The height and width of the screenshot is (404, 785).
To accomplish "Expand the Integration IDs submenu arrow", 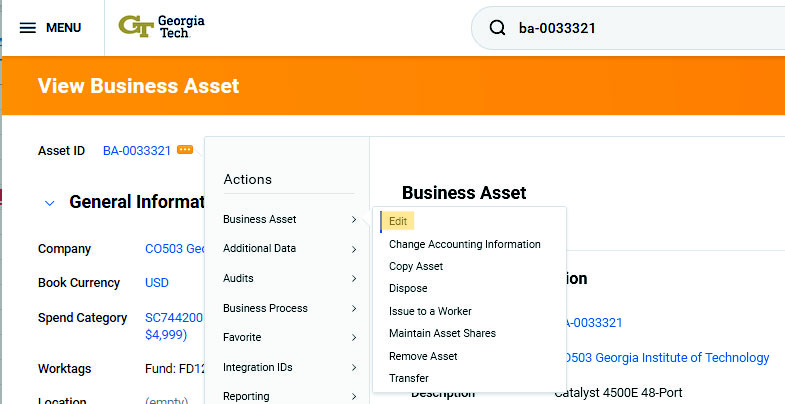I will point(354,367).
